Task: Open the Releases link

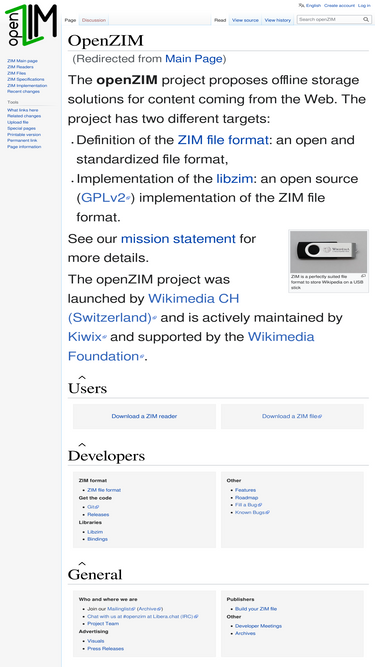Action: (98, 515)
